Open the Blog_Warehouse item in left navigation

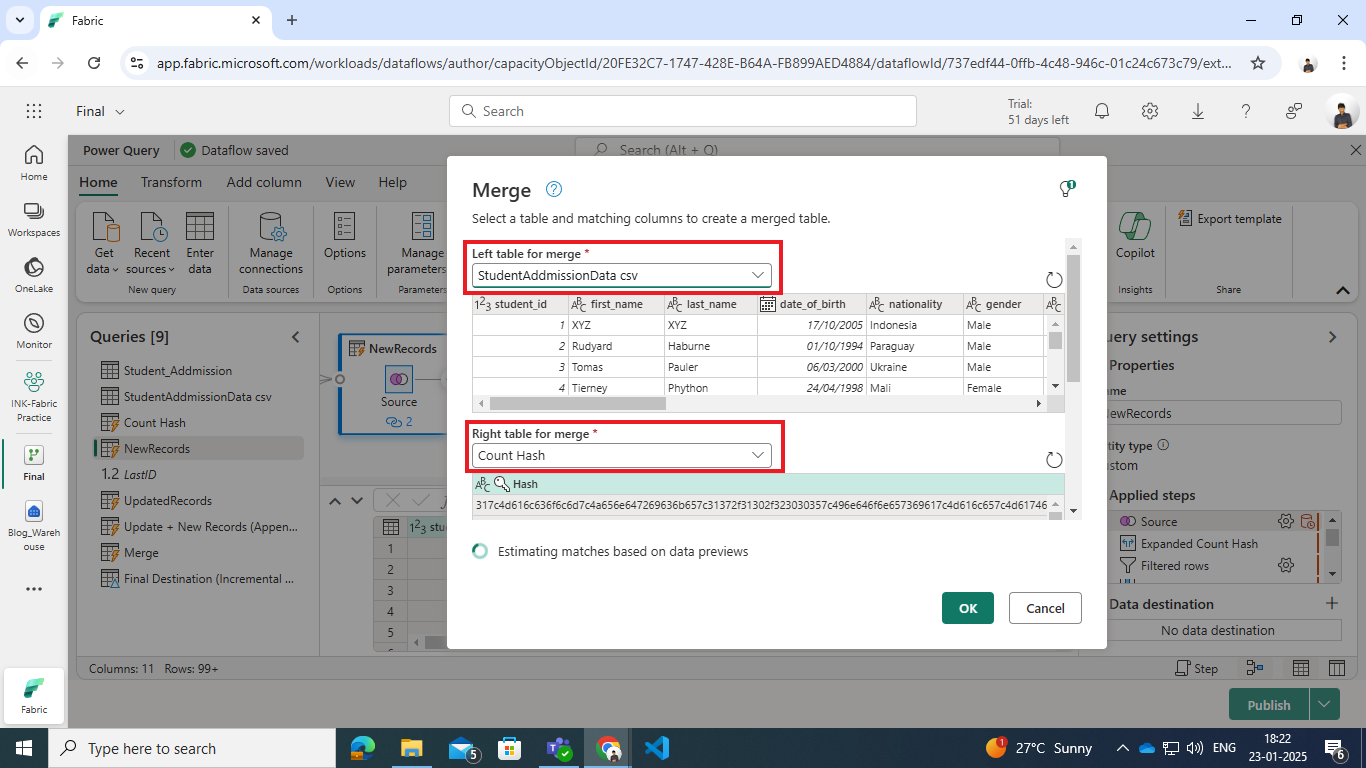pyautogui.click(x=34, y=526)
